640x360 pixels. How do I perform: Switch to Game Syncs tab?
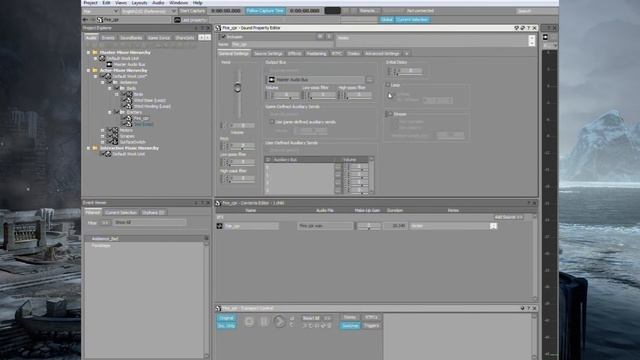[159, 38]
